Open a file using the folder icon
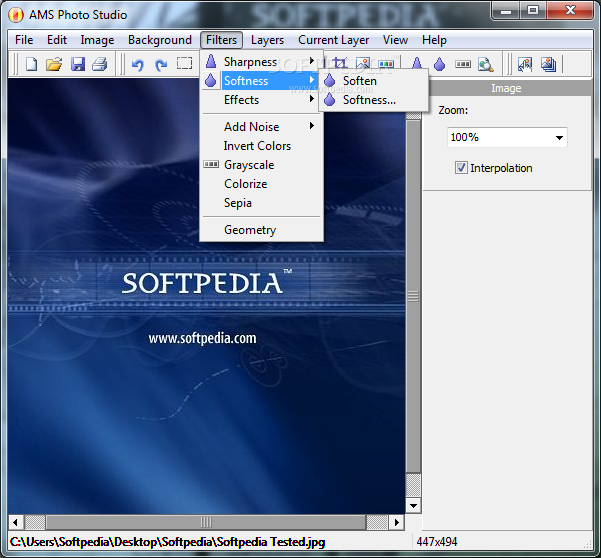Screen dimensions: 601x558 pos(54,64)
